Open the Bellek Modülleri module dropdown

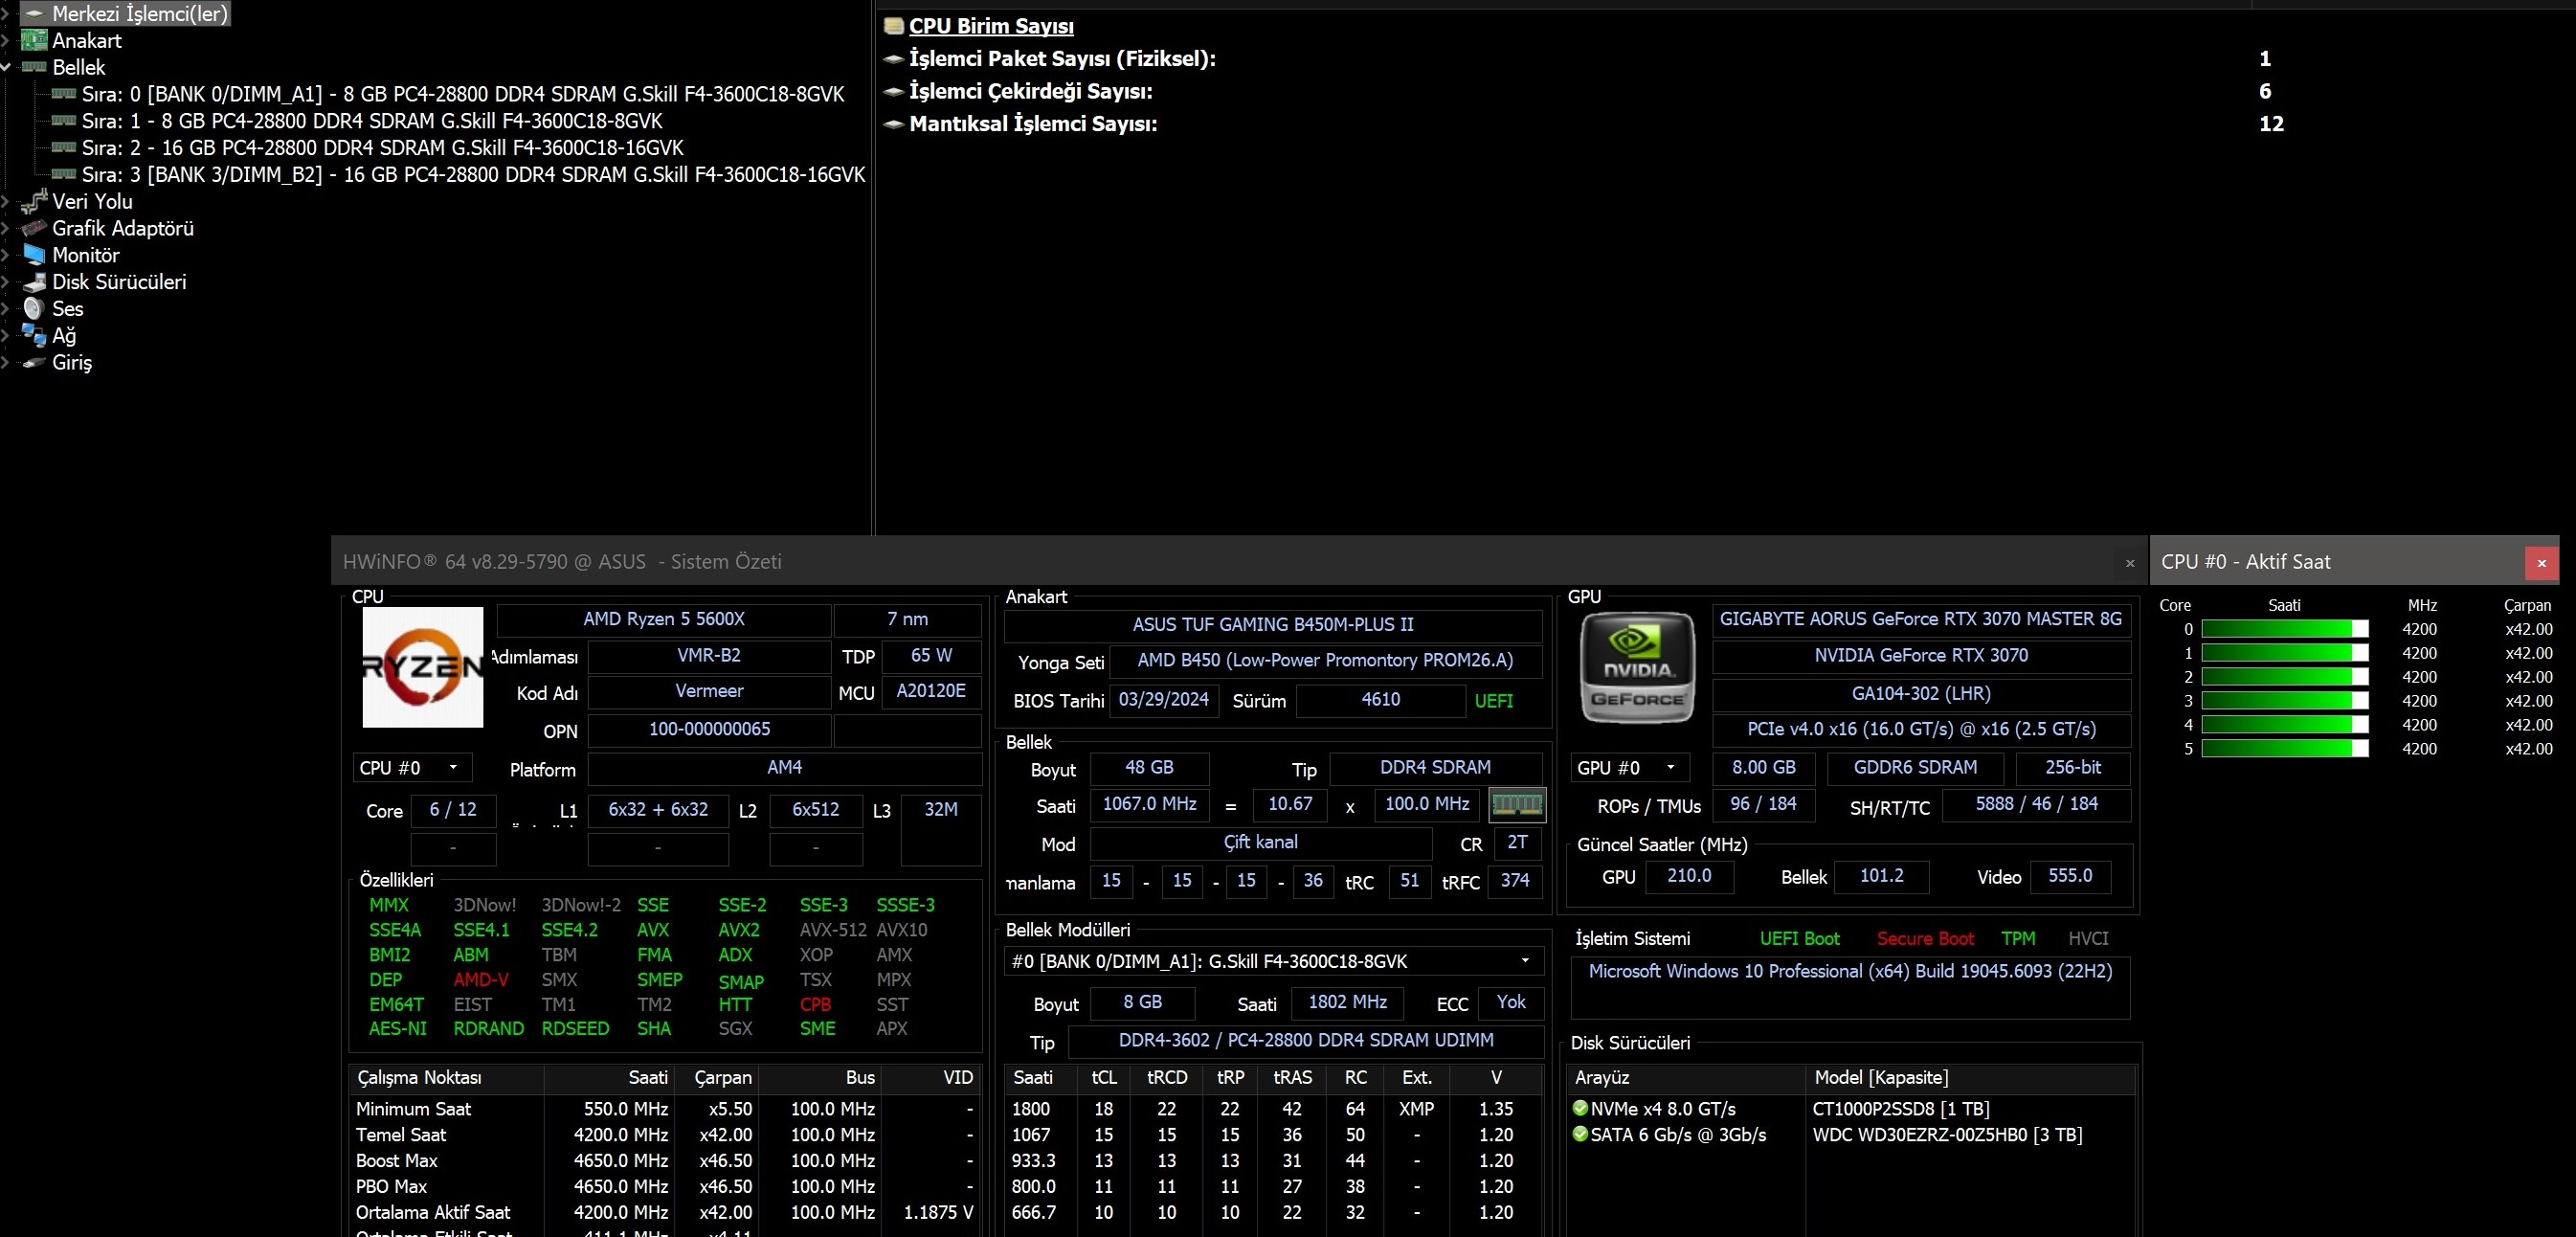point(1273,962)
